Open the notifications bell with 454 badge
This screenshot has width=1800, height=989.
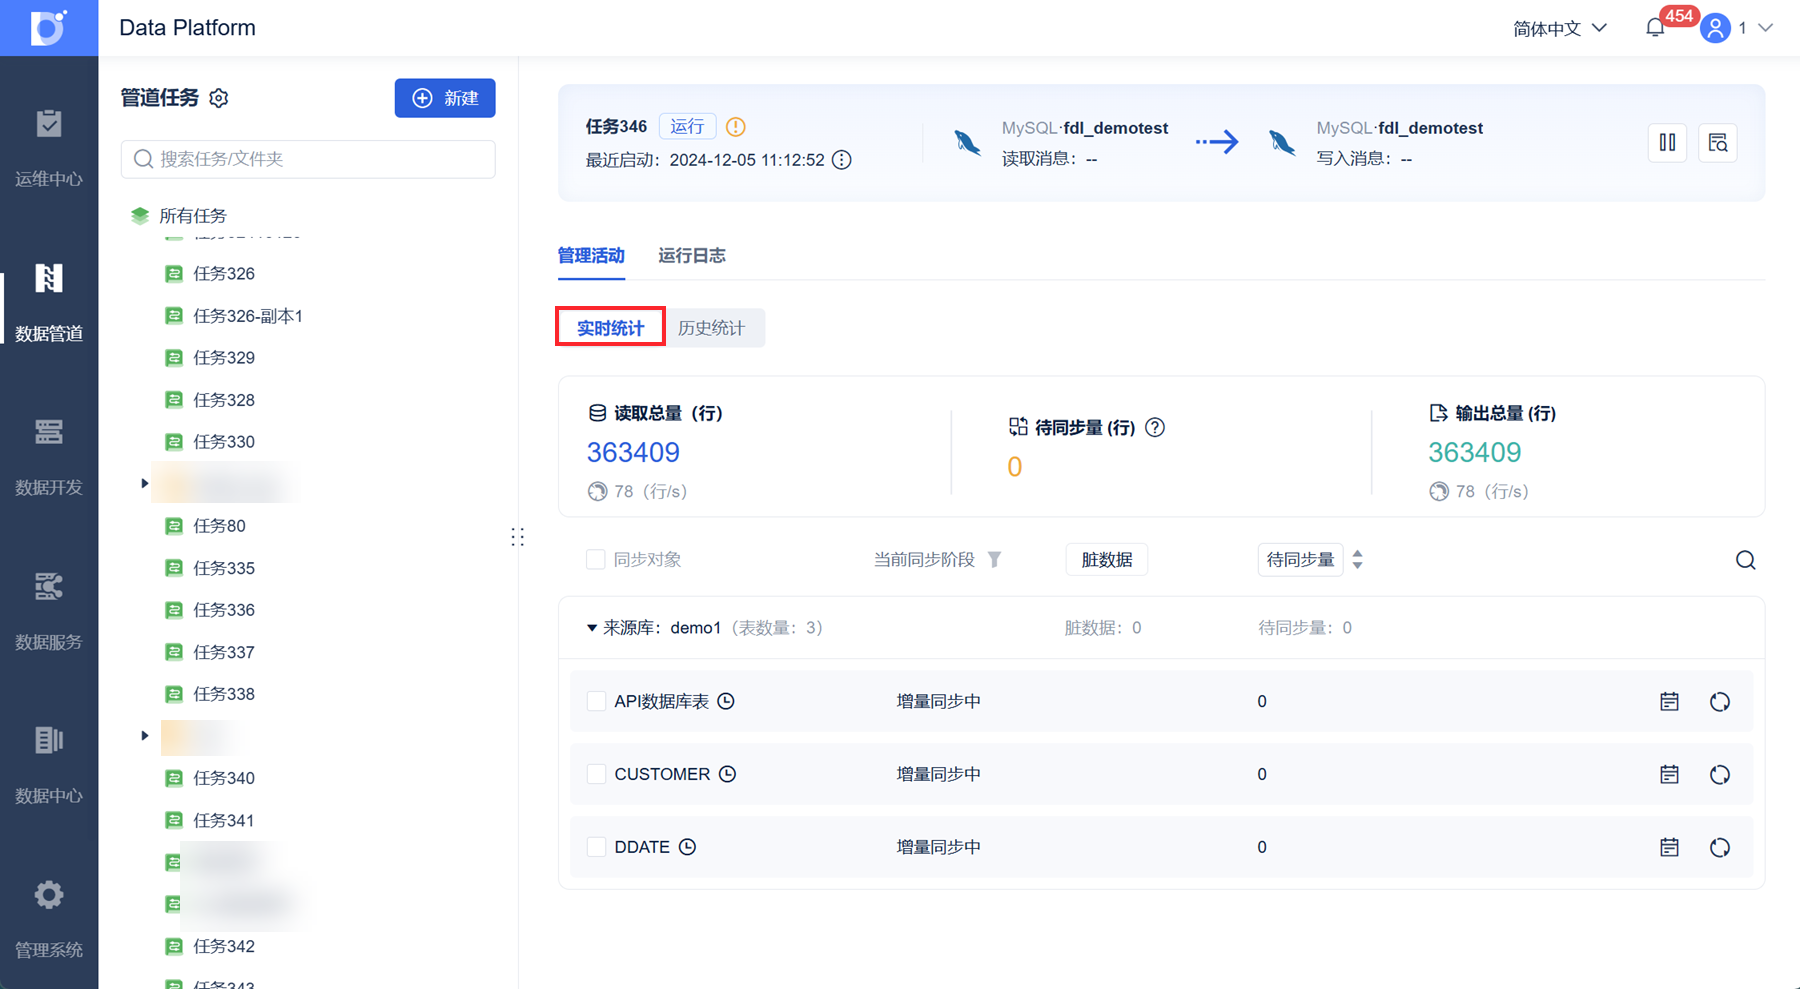pyautogui.click(x=1655, y=28)
